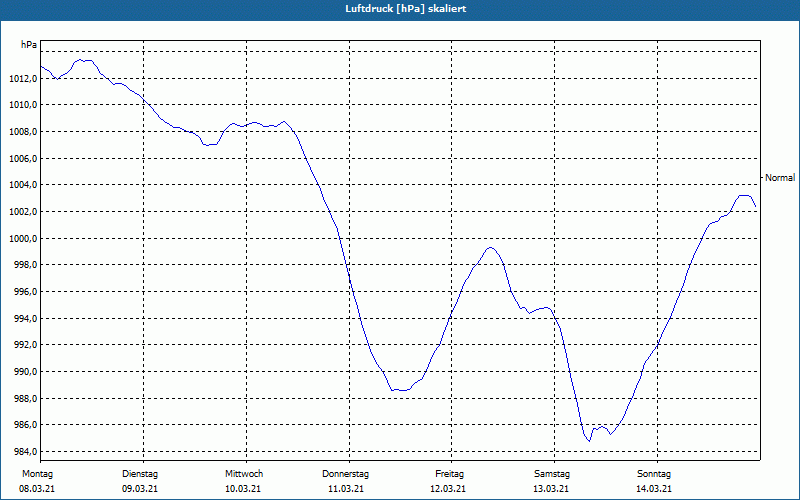Select the 984,0 axis value
This screenshot has width=800, height=500.
pyautogui.click(x=25, y=452)
